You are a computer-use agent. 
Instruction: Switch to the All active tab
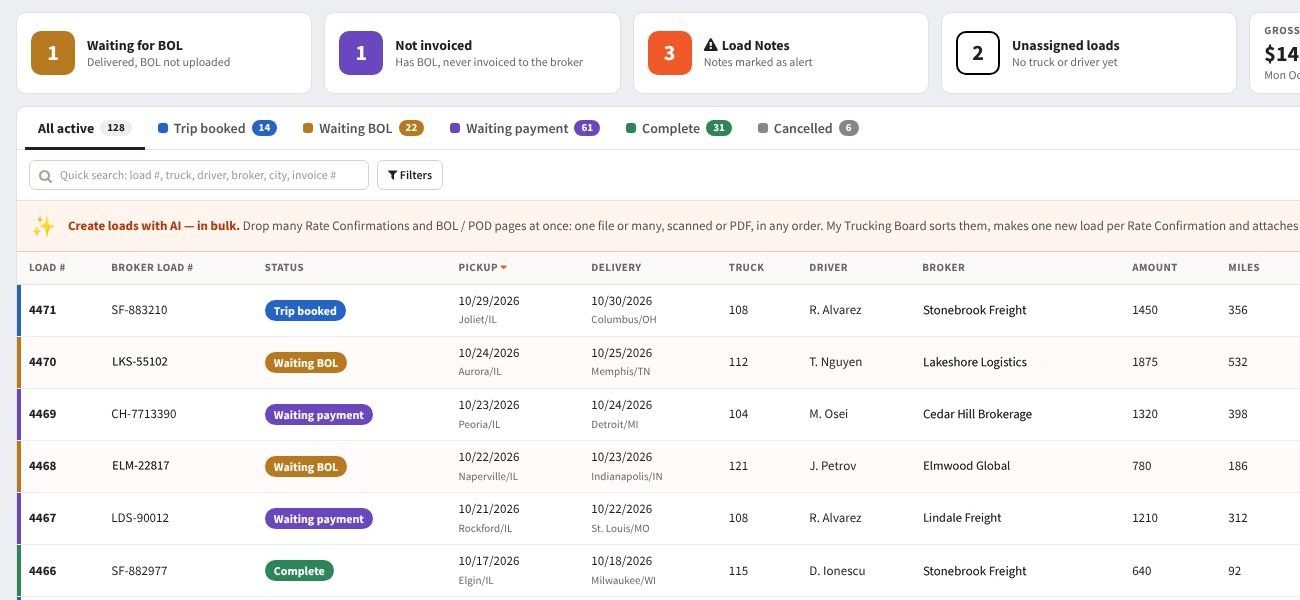pyautogui.click(x=84, y=128)
